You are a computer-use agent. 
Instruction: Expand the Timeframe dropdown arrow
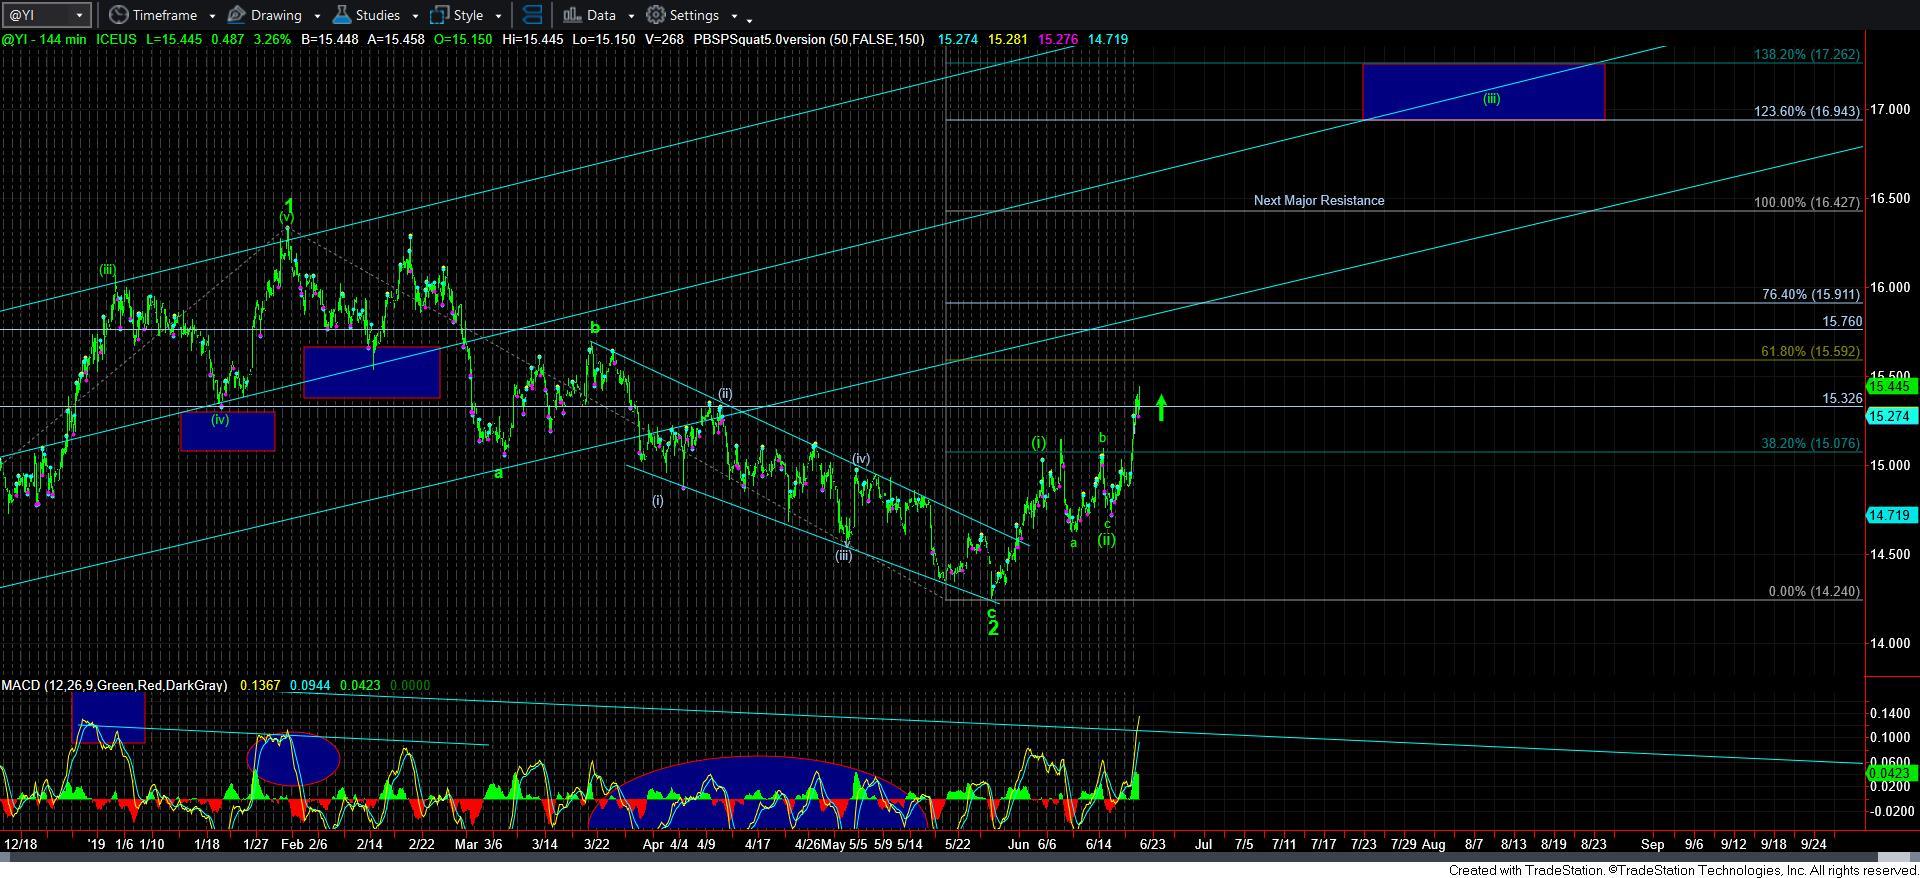pos(212,16)
